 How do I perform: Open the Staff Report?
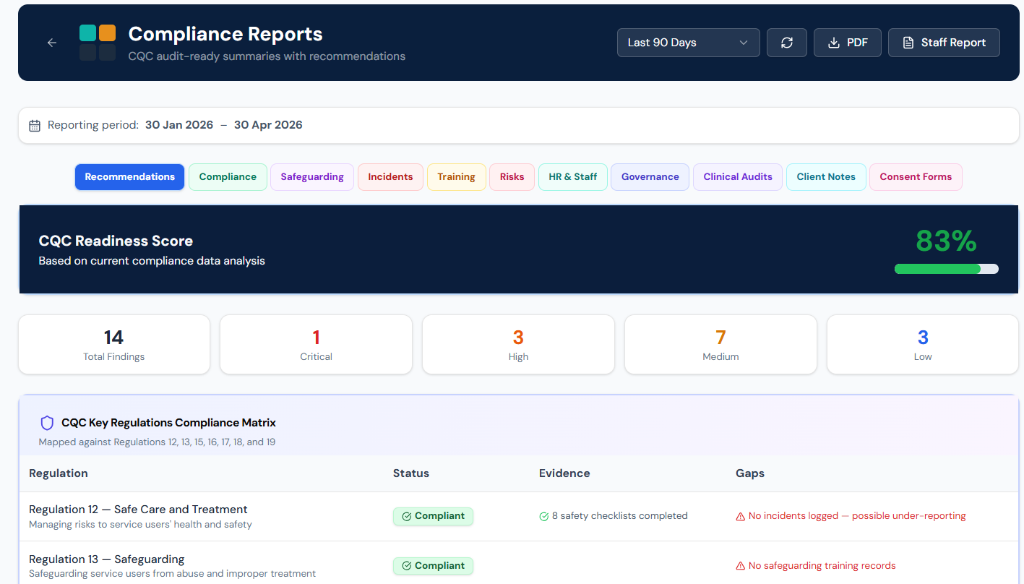tap(944, 42)
